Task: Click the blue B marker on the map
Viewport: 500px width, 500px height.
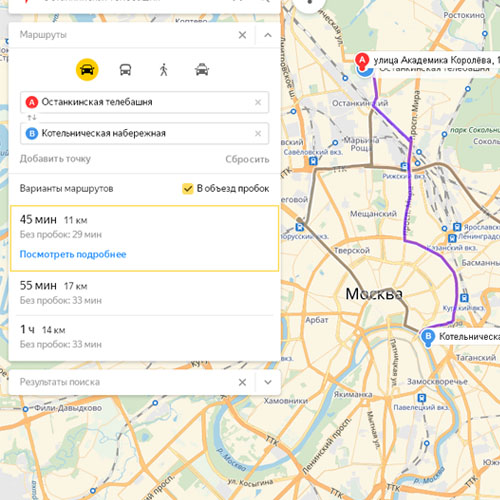Action: [x=428, y=337]
